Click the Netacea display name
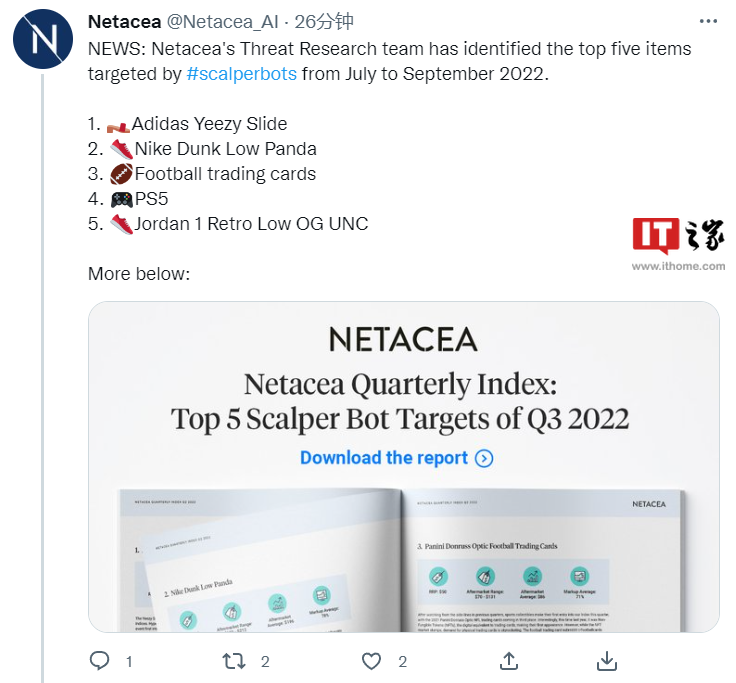Screen dimensions: 736x683 124,22
